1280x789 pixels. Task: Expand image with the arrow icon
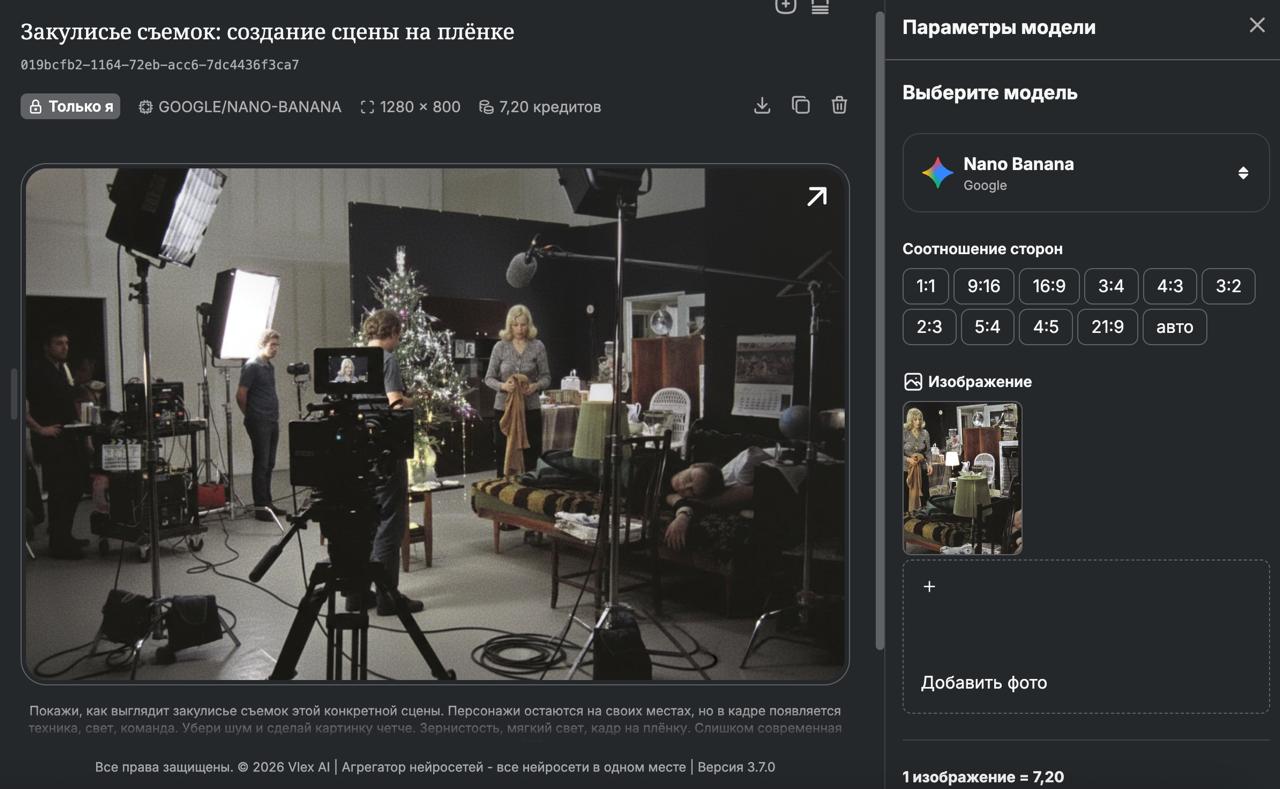point(817,197)
